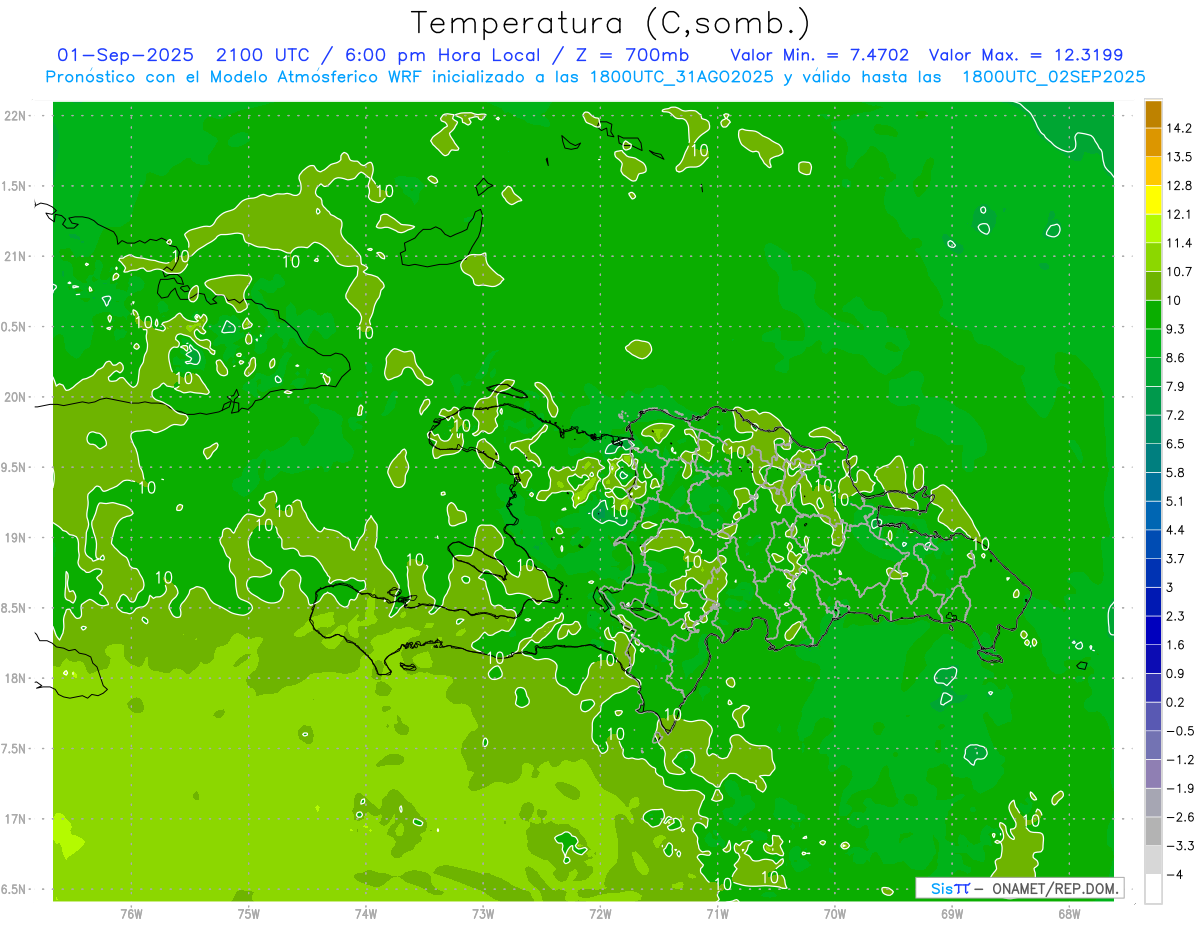
Task: Click the 11.4 colorbar label
Action: [1179, 243]
